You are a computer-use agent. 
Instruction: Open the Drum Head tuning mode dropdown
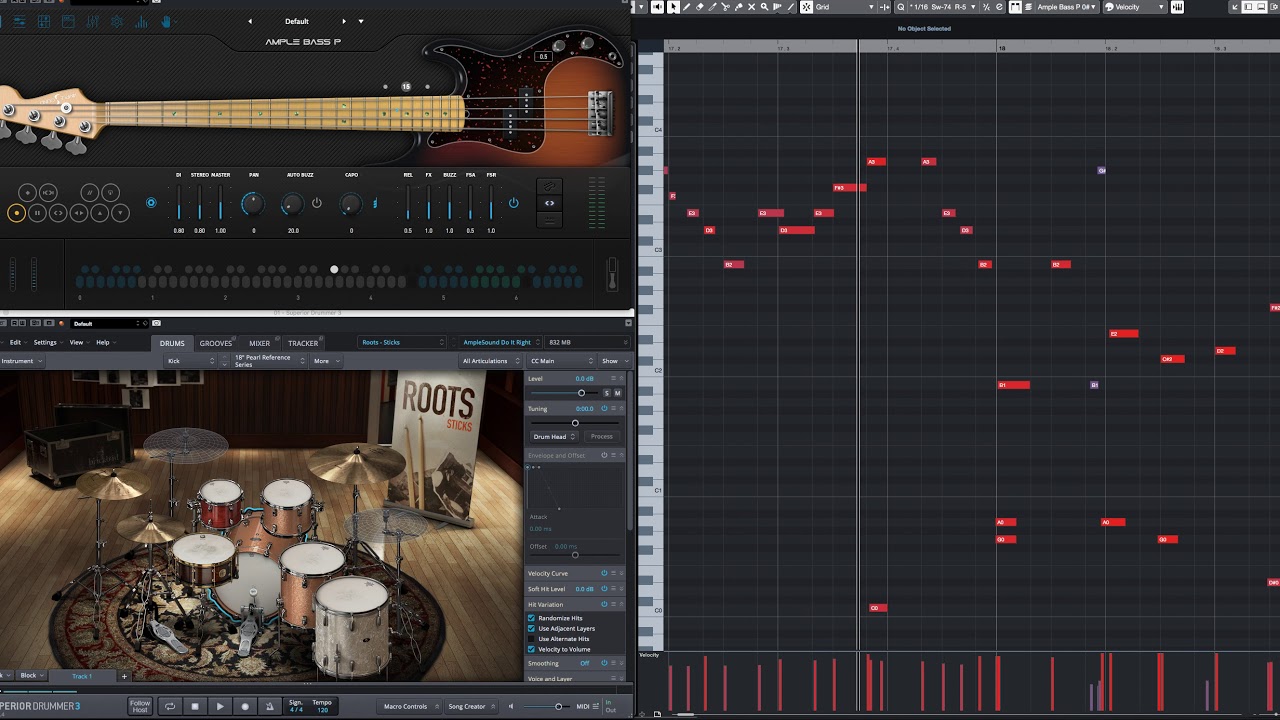pos(554,437)
